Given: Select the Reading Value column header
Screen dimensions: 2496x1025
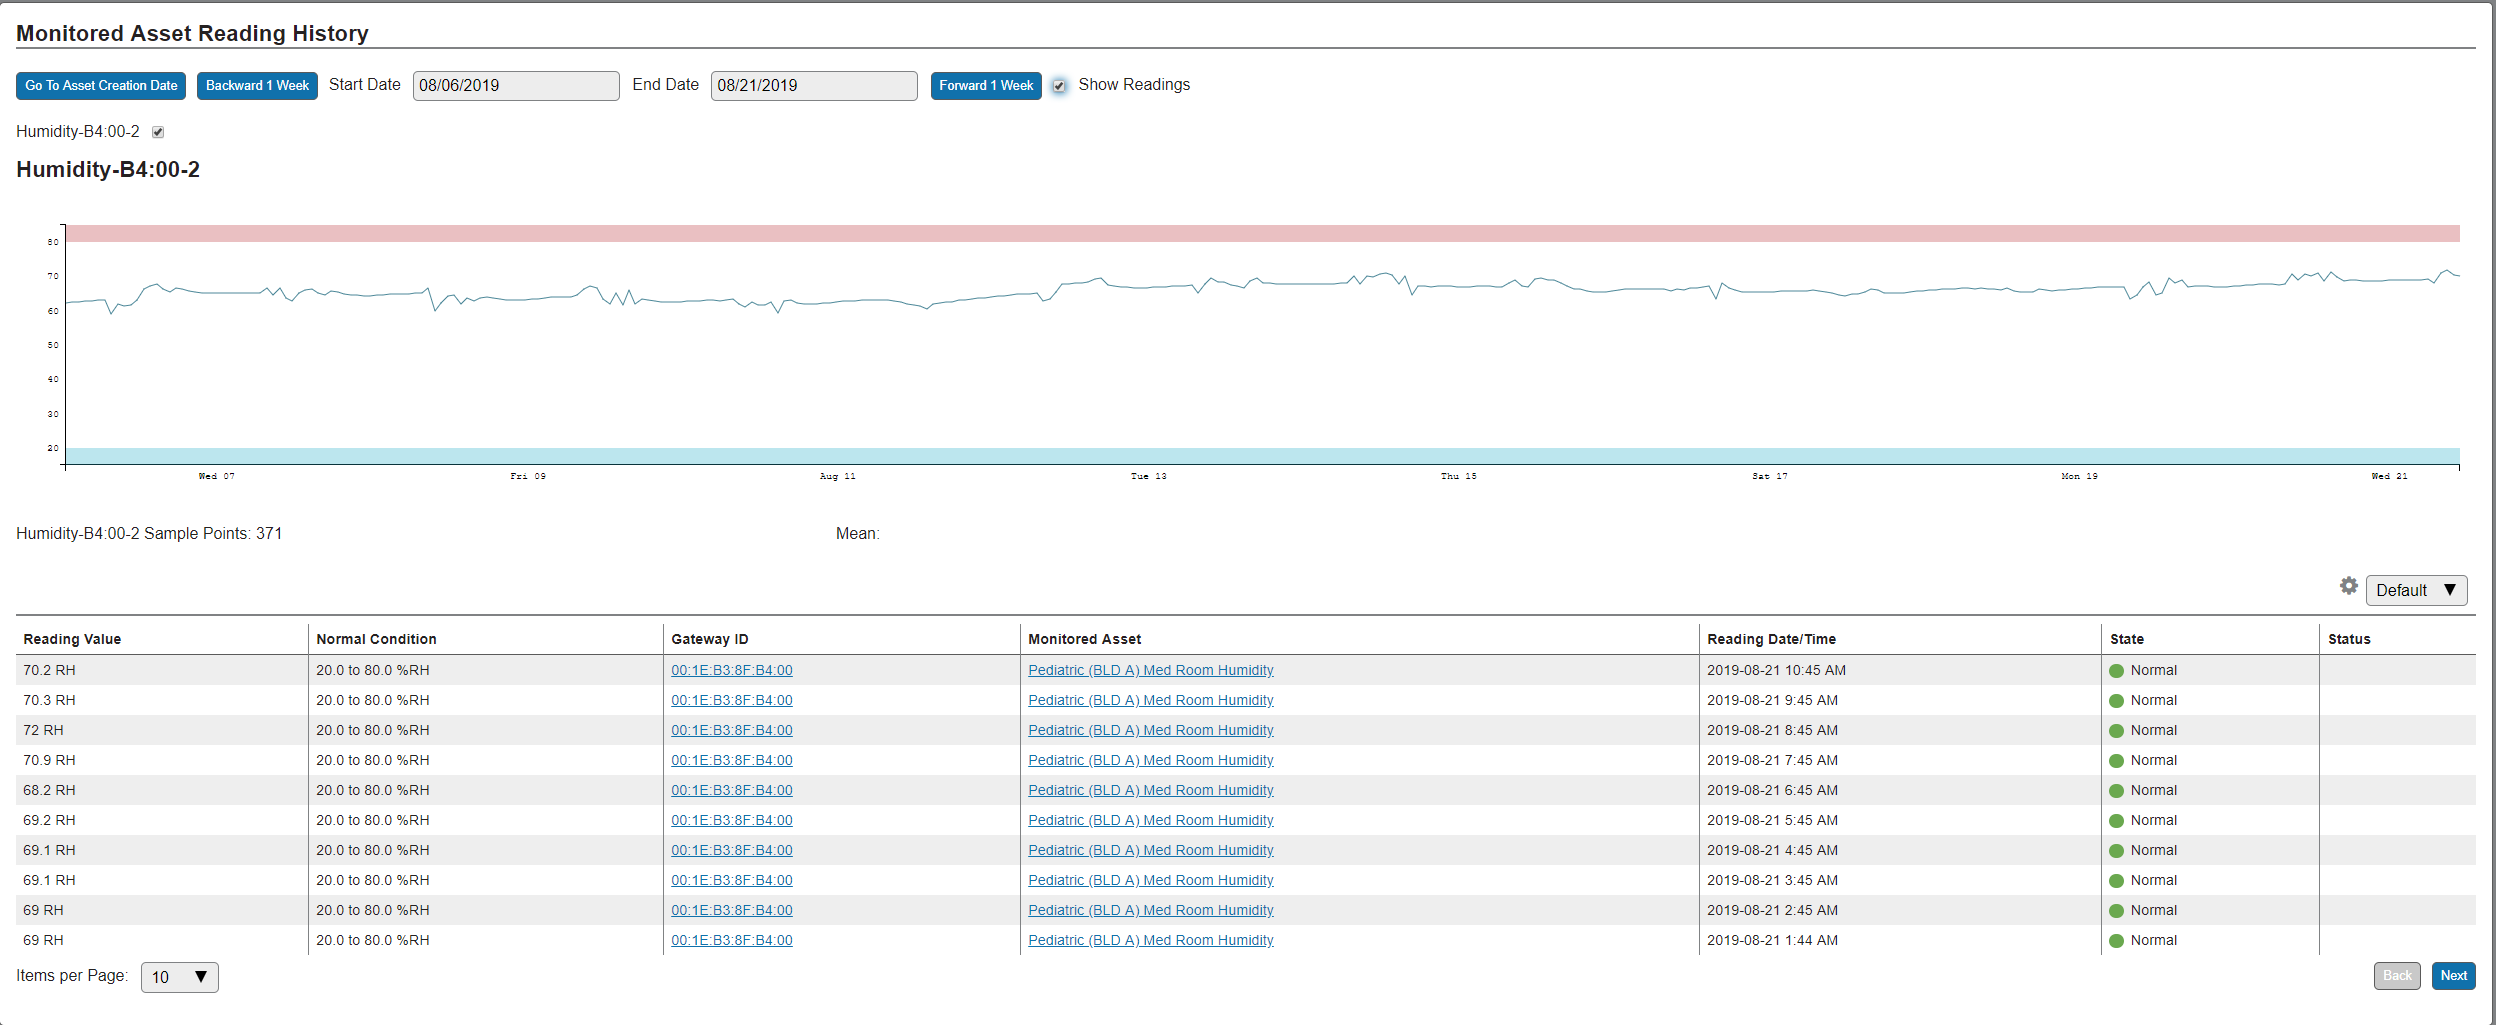Looking at the screenshot, I should click(x=71, y=638).
